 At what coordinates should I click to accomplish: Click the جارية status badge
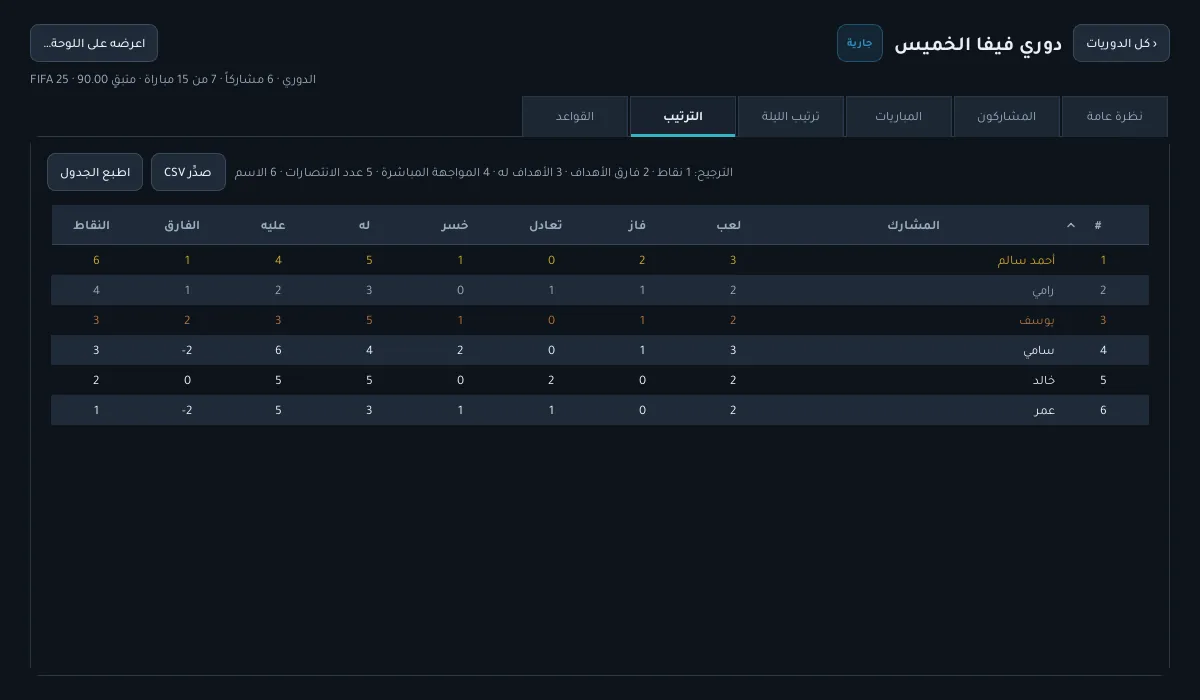860,43
